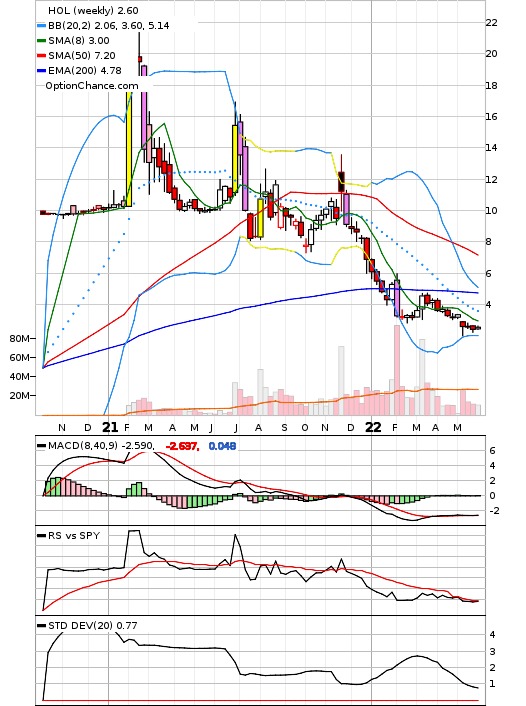Click the bold 22 year marker on time axis
Viewport: 526px width, 706px height.
click(x=373, y=427)
